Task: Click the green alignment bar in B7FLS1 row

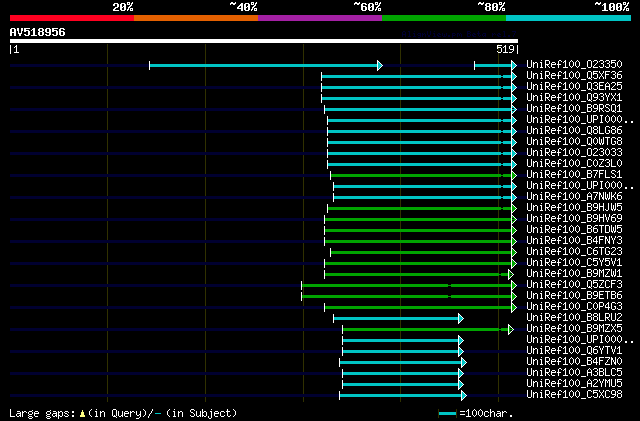Action: click(x=423, y=176)
